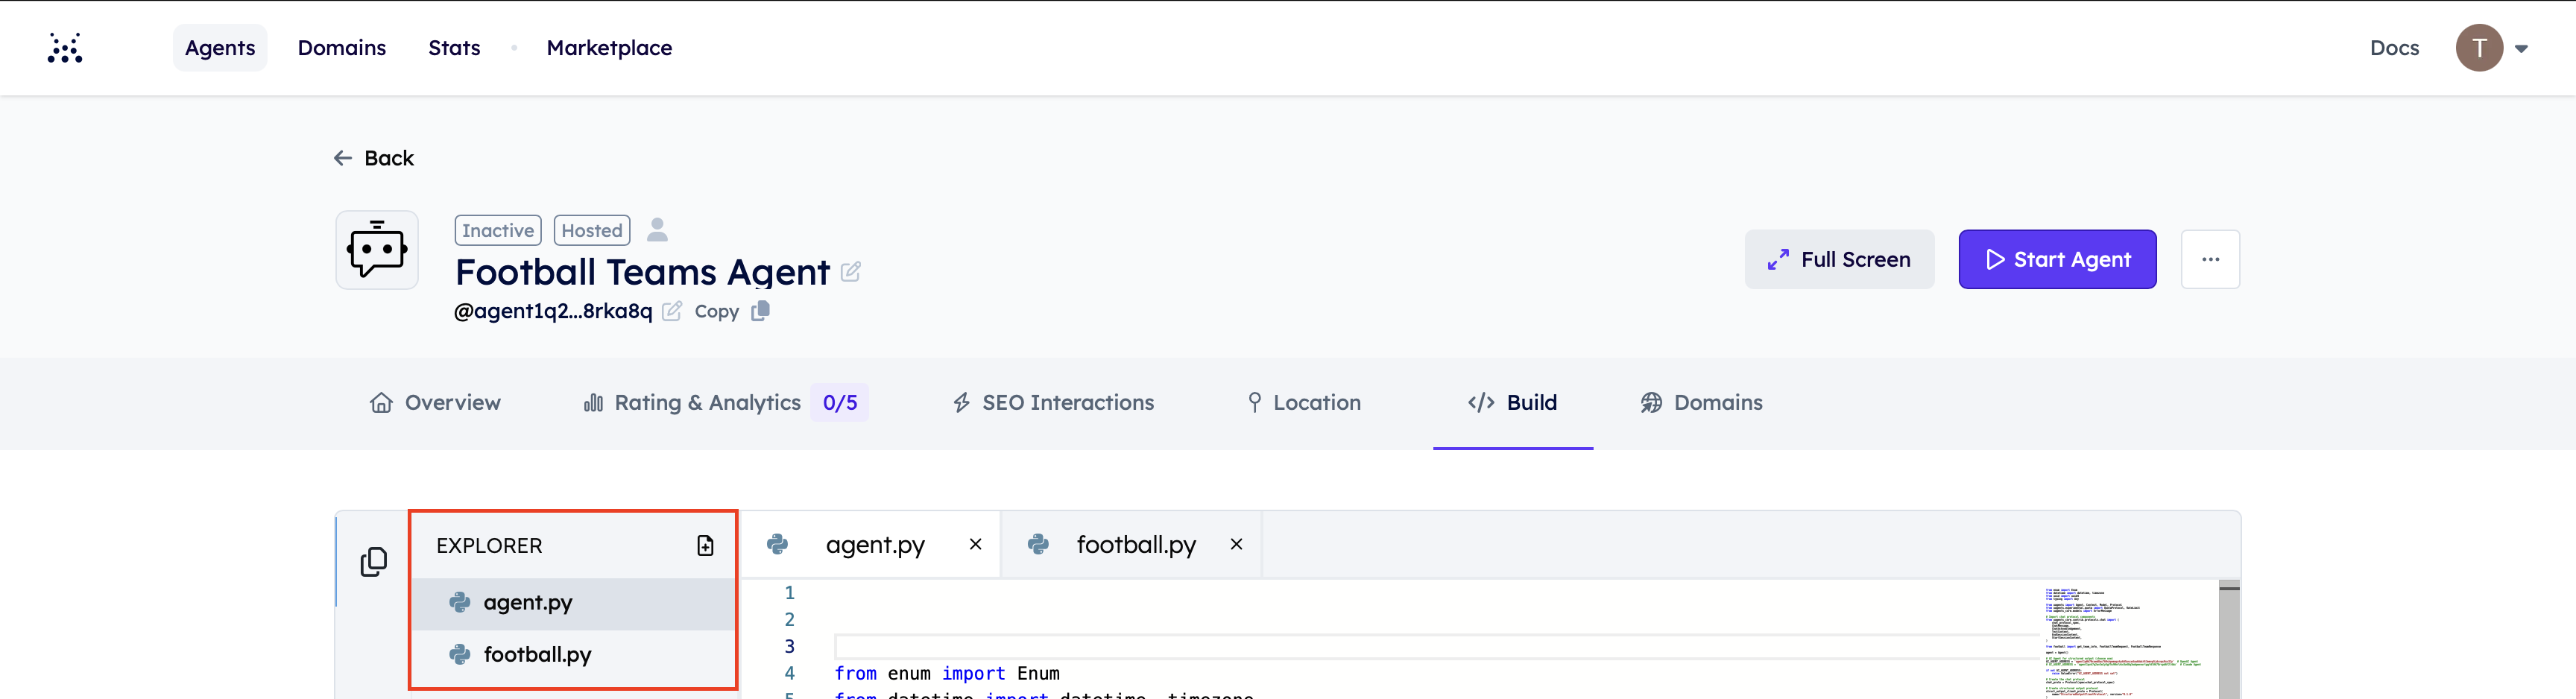Go back using the Back link
2576x699 pixels.
point(374,158)
